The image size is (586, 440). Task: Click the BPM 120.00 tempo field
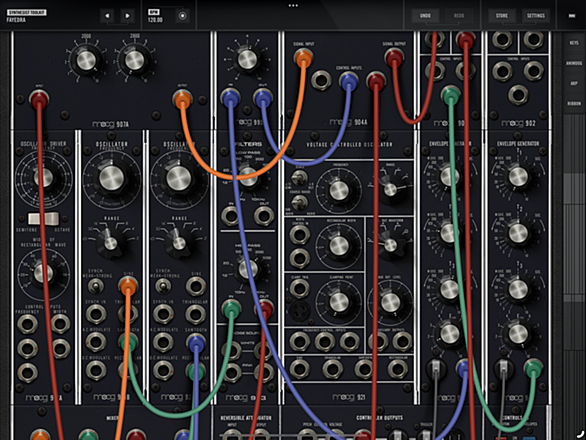[155, 16]
